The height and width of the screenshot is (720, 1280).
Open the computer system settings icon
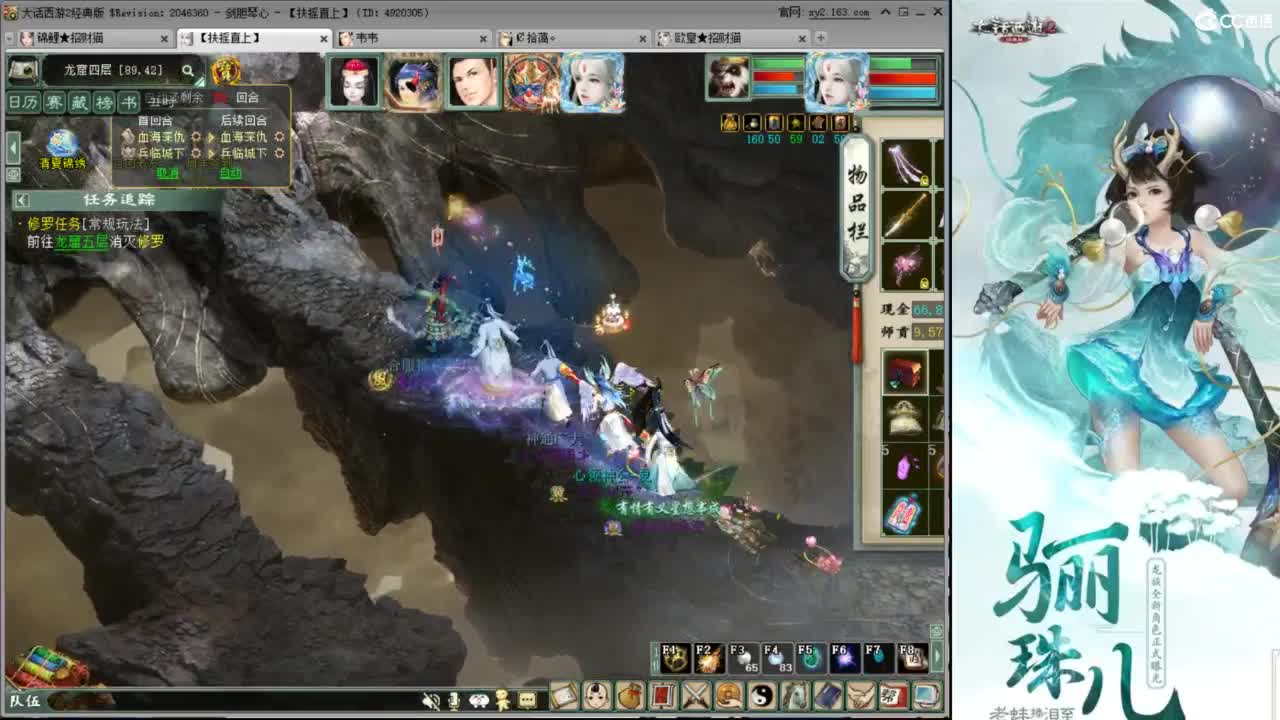[927, 695]
